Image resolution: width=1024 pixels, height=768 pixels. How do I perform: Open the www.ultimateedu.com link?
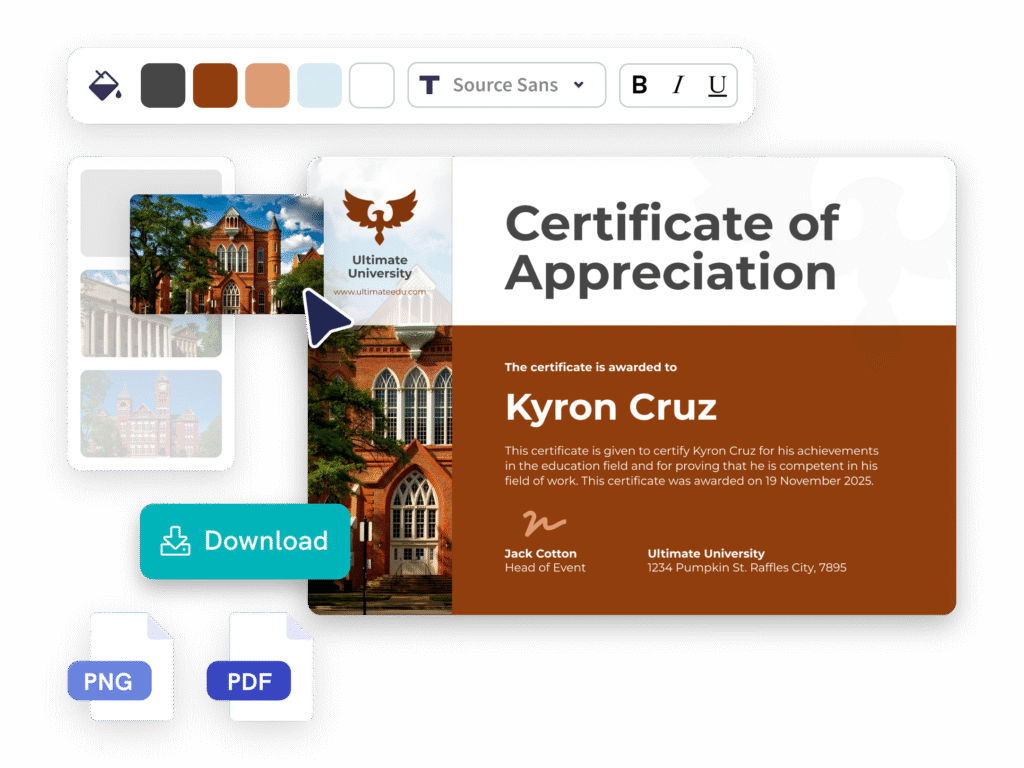380,292
